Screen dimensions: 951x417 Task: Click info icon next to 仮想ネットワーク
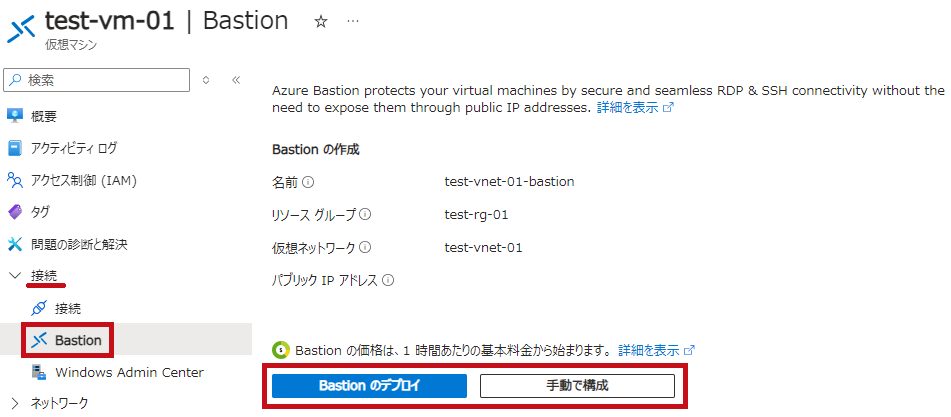365,247
